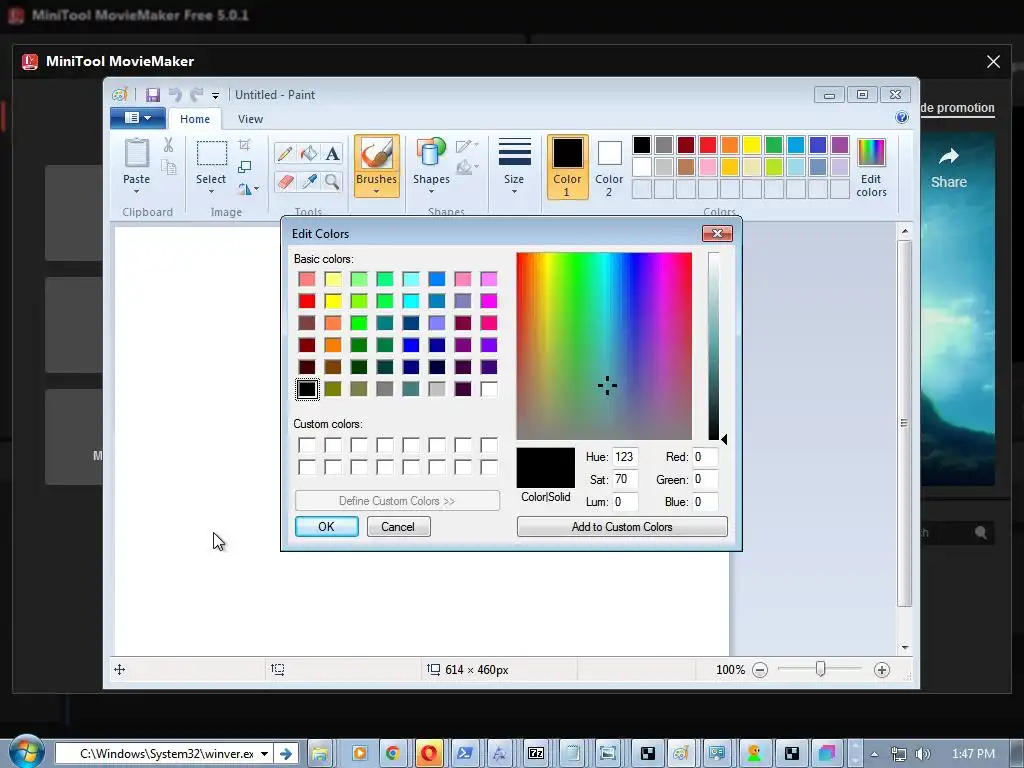Pick the magenta basic color swatch
The width and height of the screenshot is (1024, 768).
pos(488,301)
